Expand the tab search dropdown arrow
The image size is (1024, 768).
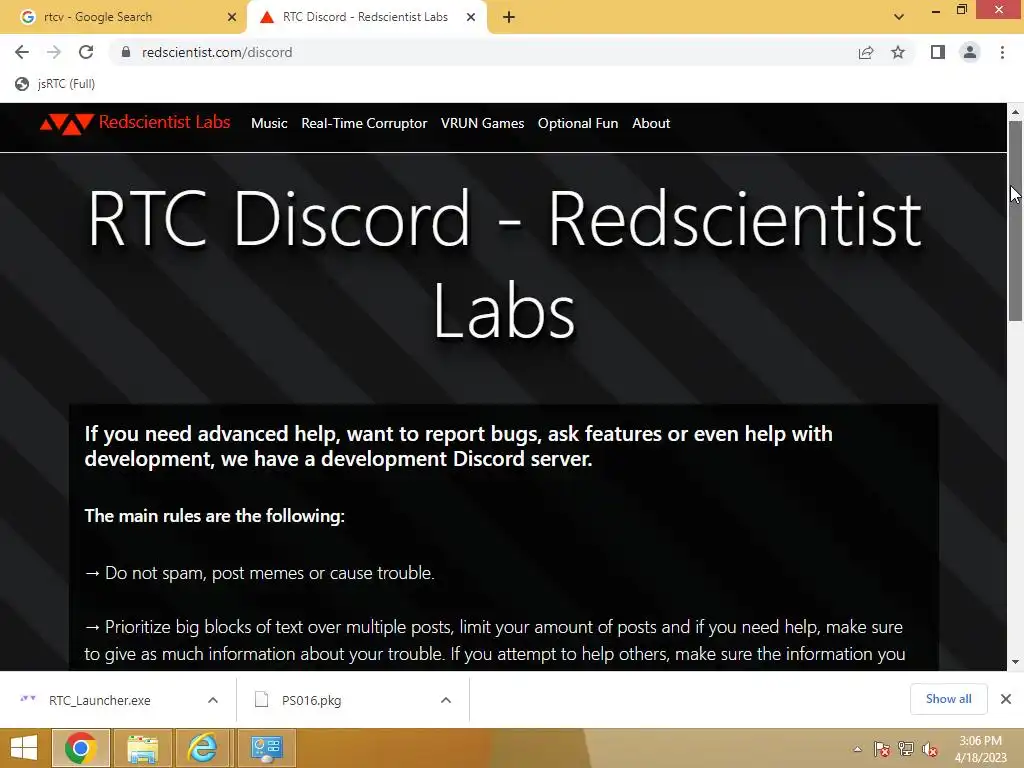click(x=899, y=17)
